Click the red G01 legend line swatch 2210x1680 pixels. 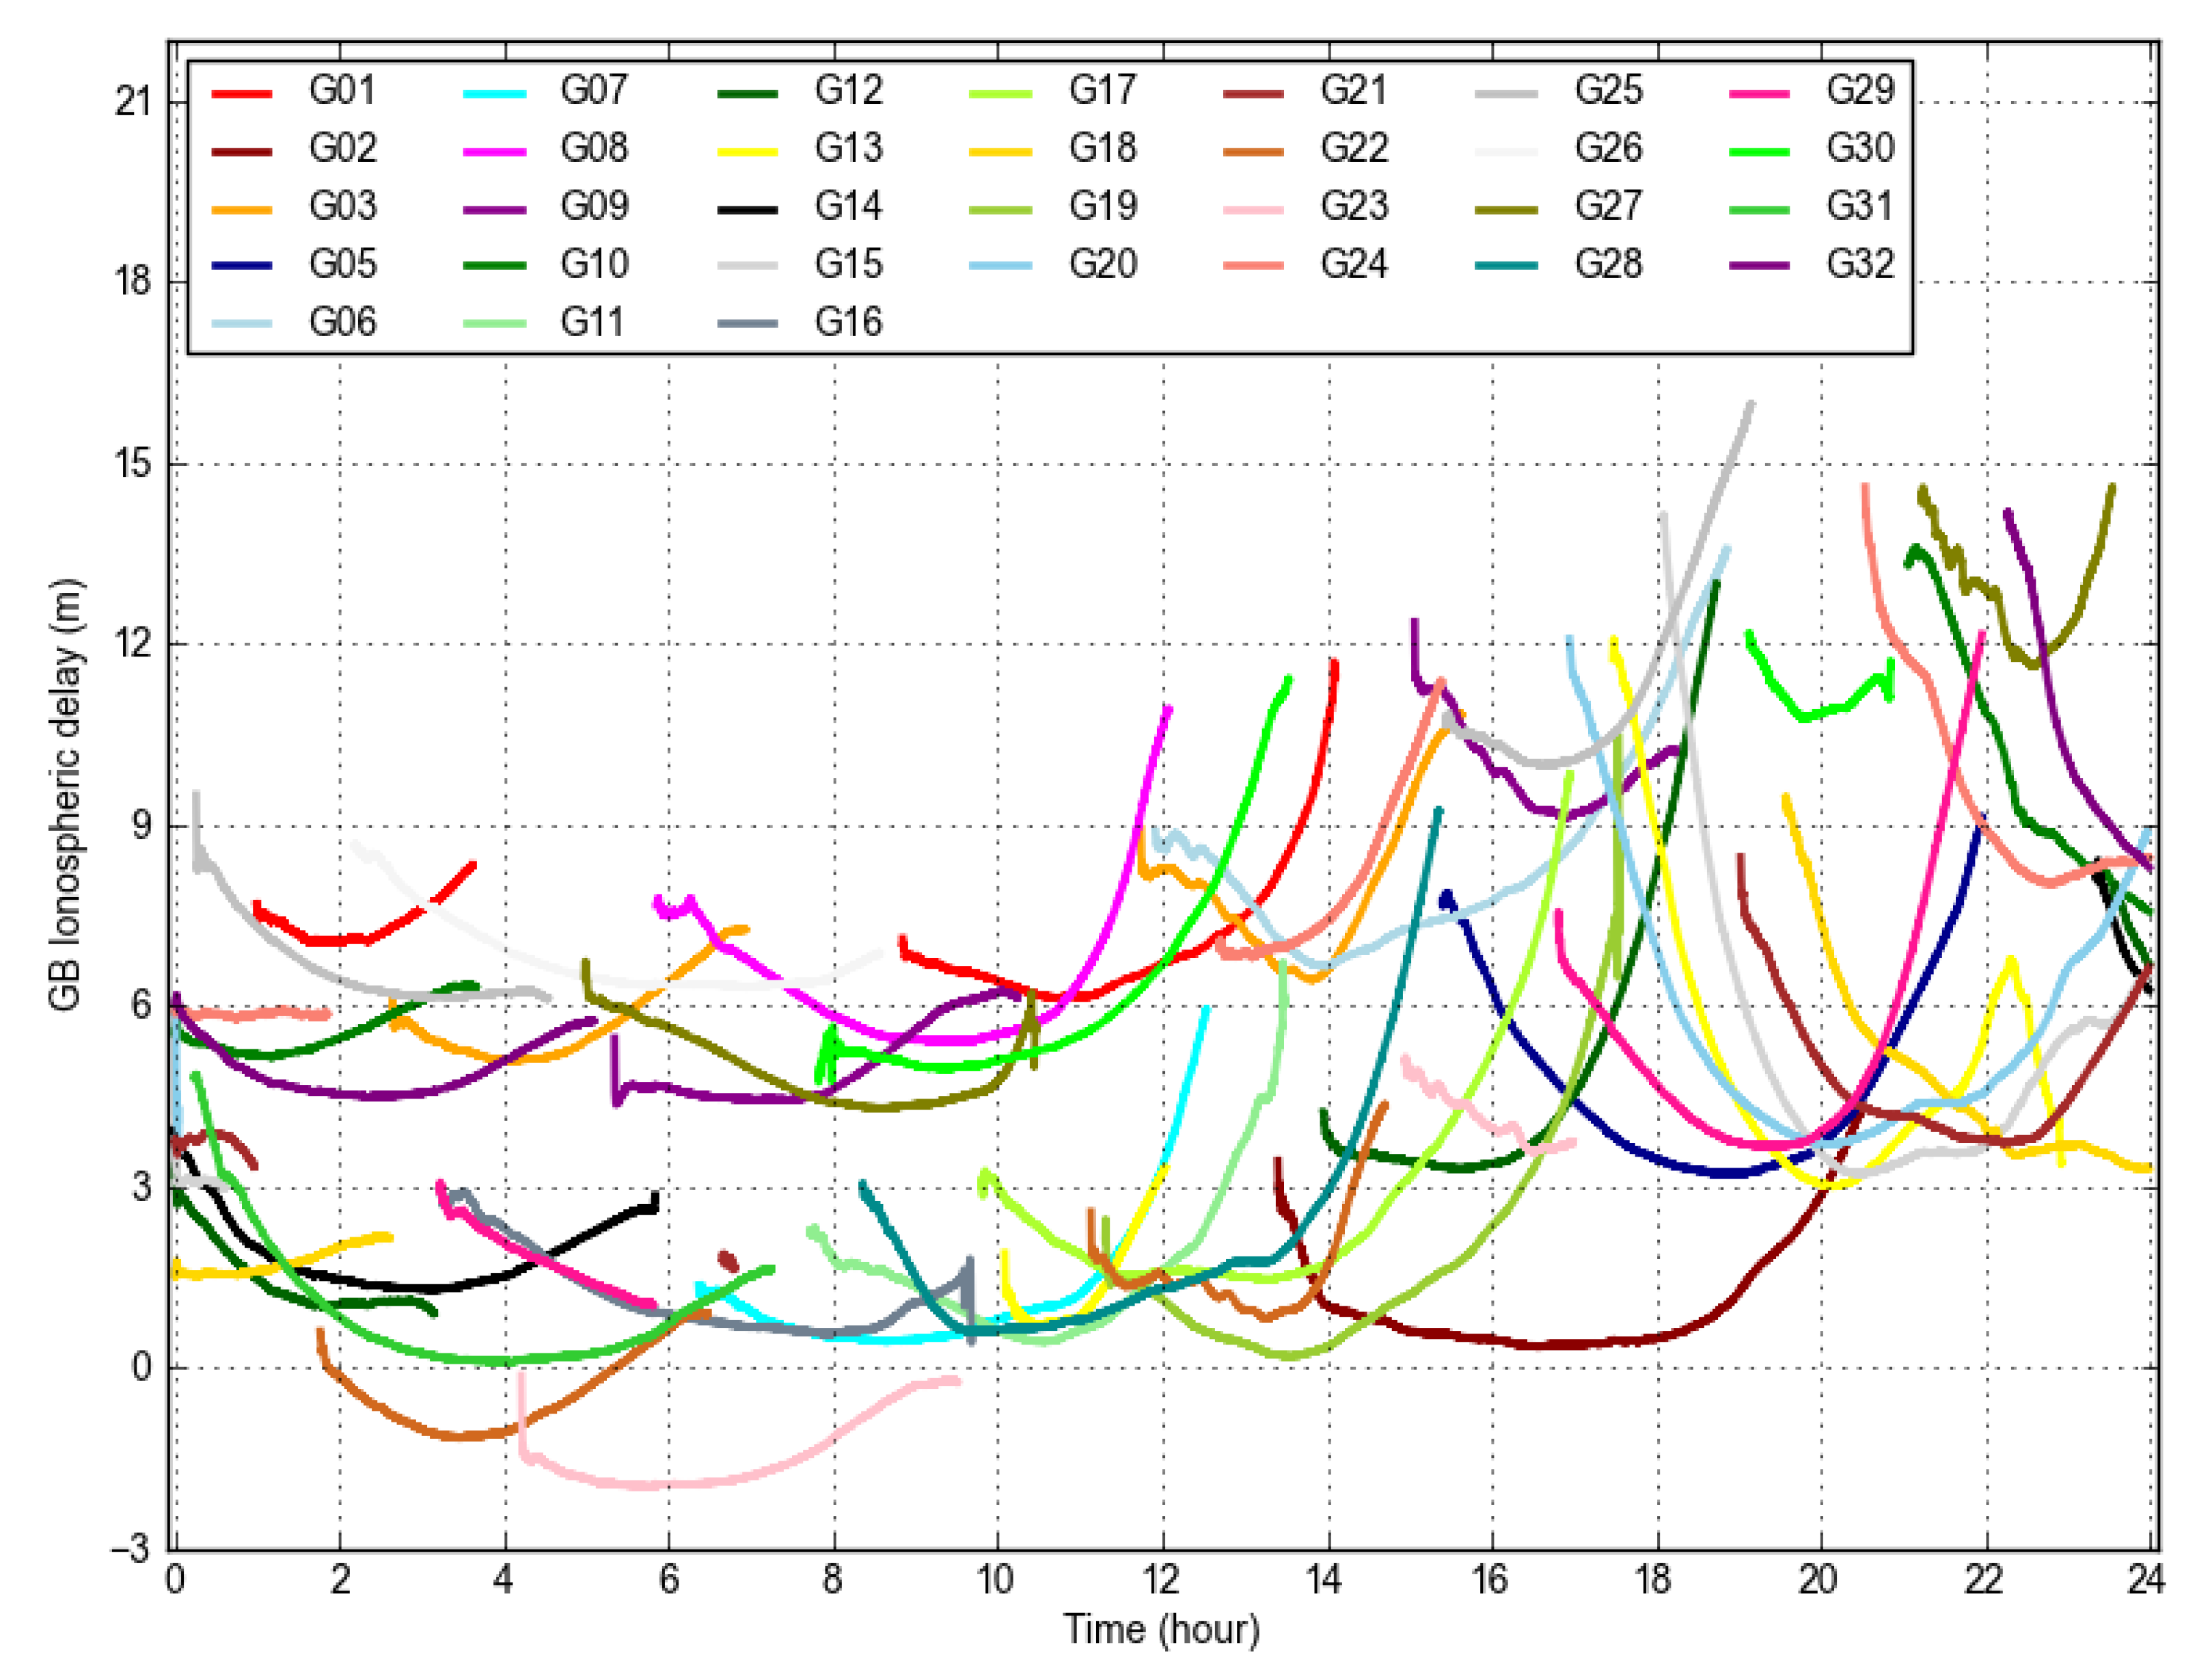[x=241, y=94]
